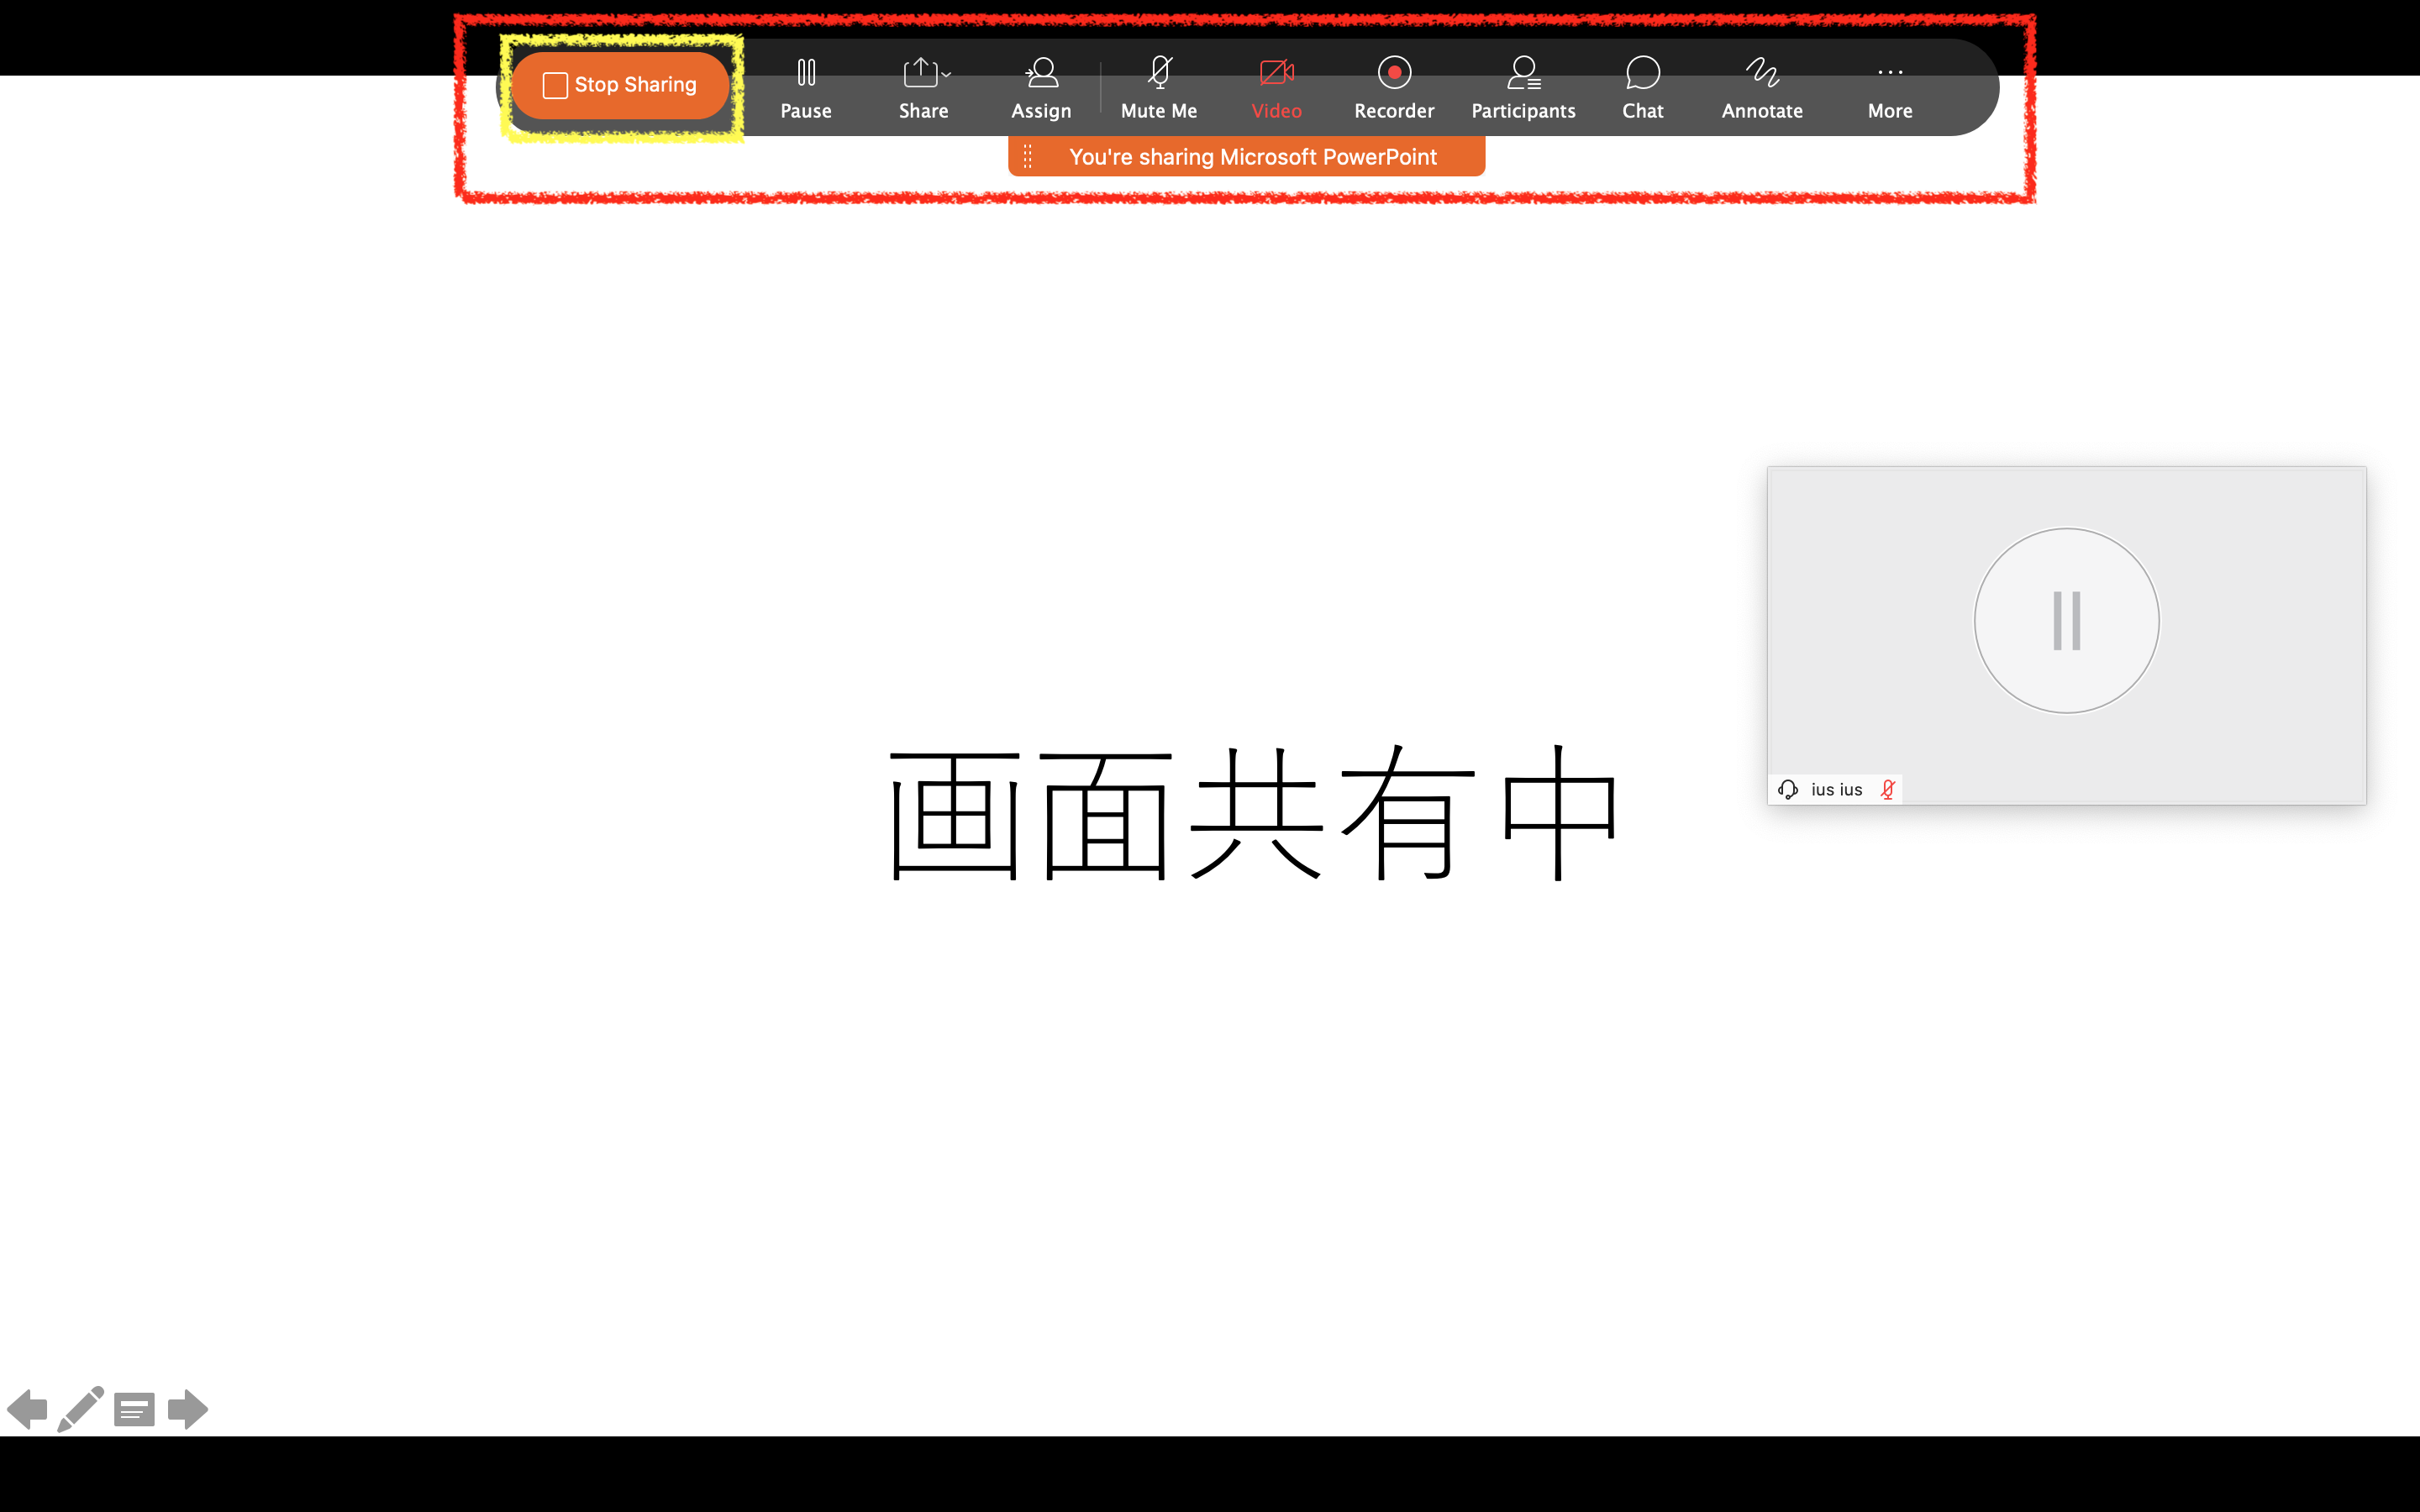Toggle Mute Me microphone
The width and height of the screenshot is (2420, 1512).
tap(1159, 88)
